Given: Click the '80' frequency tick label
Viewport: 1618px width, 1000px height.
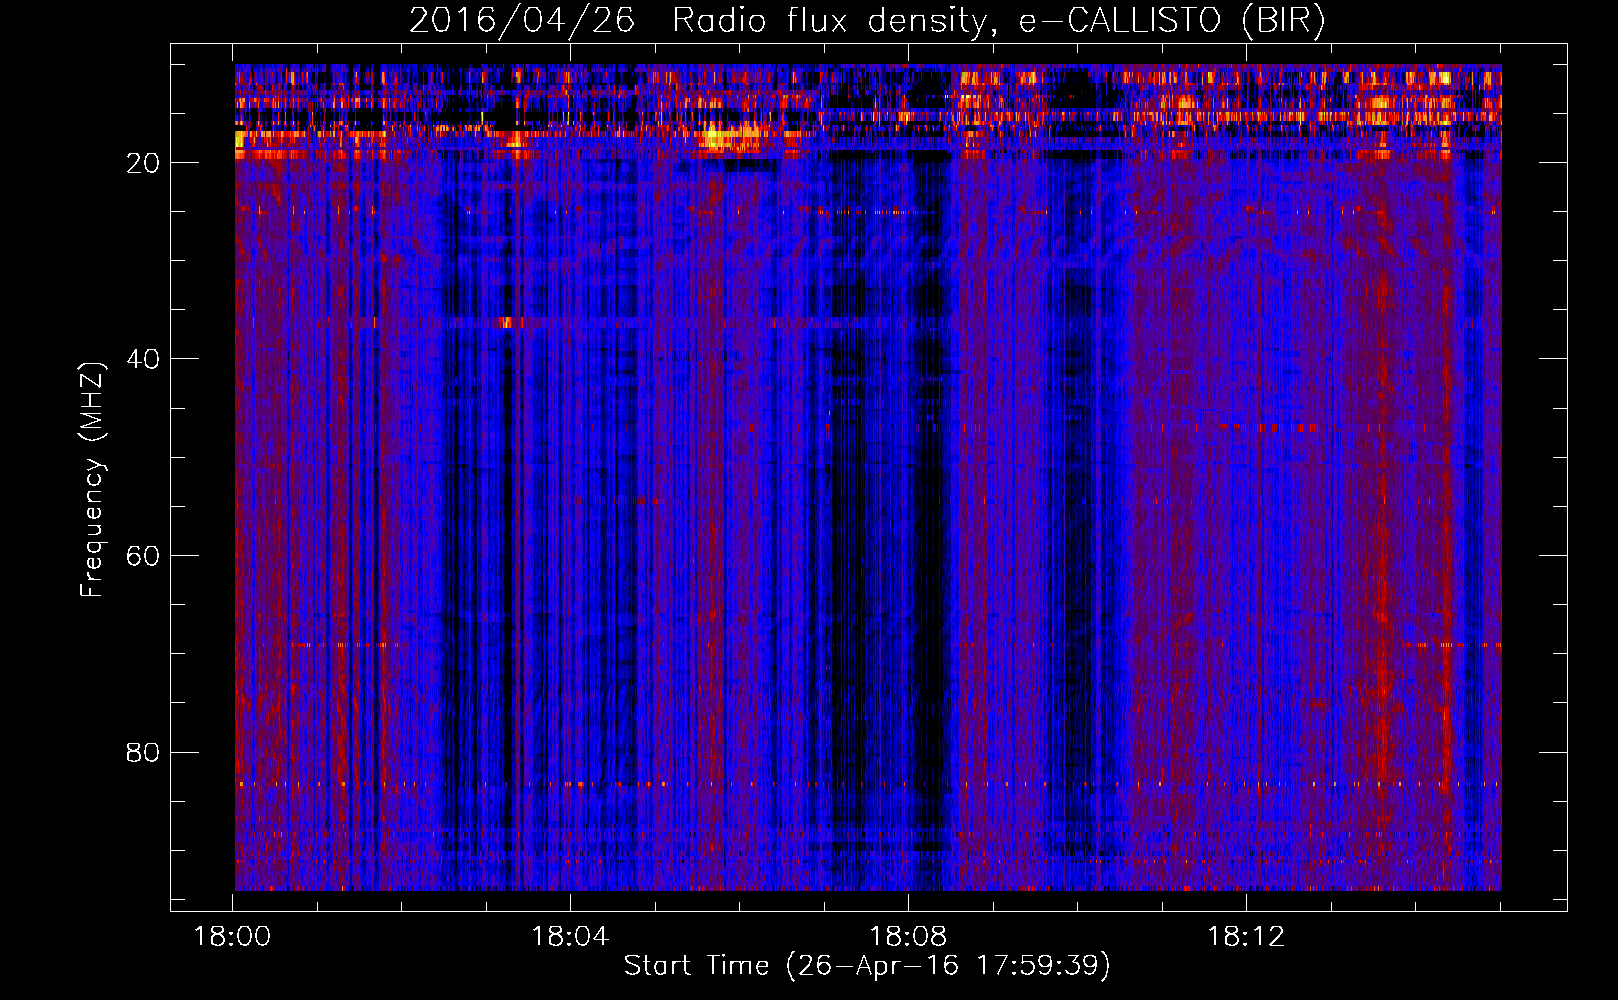Looking at the screenshot, I should click(x=143, y=752).
